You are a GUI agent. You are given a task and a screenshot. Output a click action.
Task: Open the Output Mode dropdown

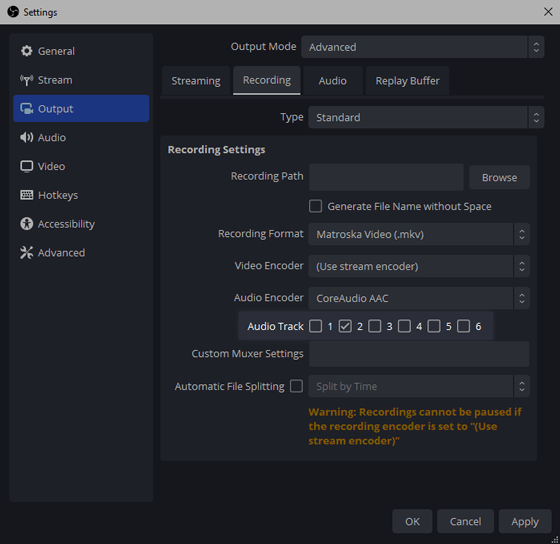[422, 47]
